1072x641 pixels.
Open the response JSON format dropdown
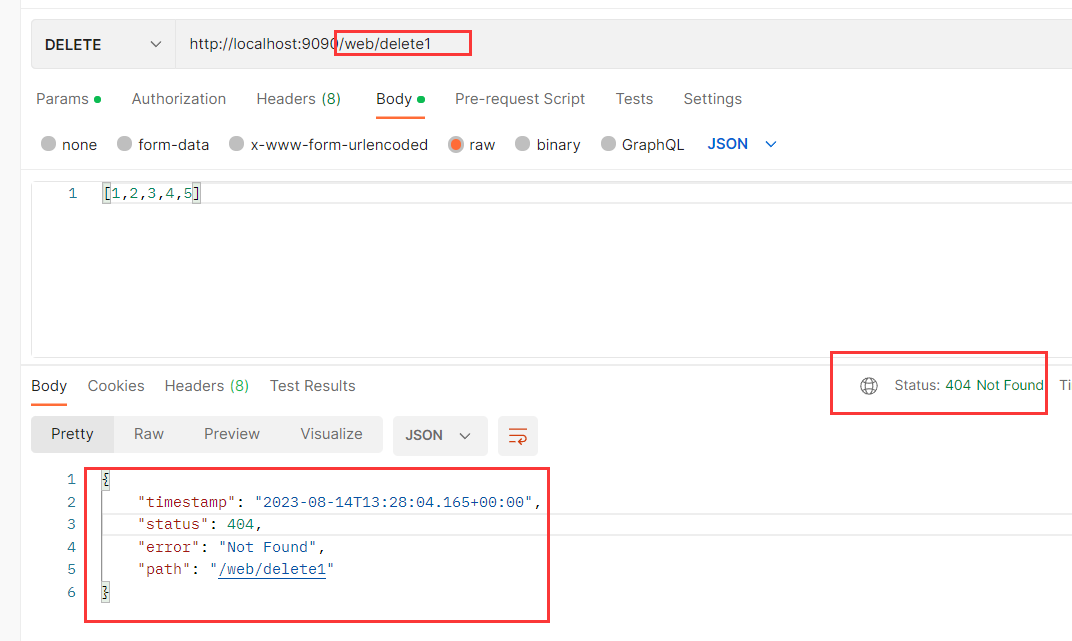440,436
